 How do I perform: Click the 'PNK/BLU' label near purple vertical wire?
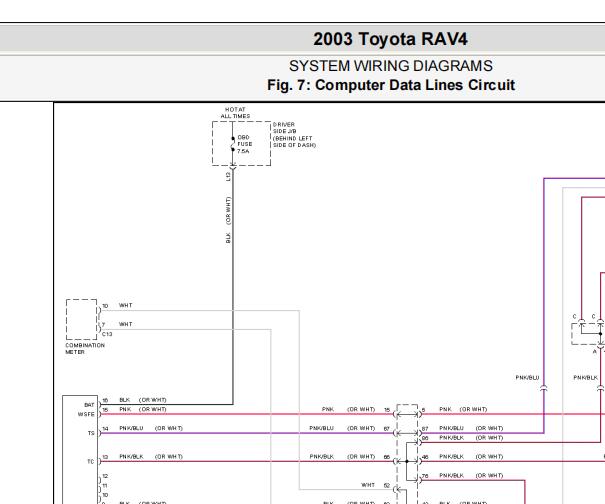527,377
